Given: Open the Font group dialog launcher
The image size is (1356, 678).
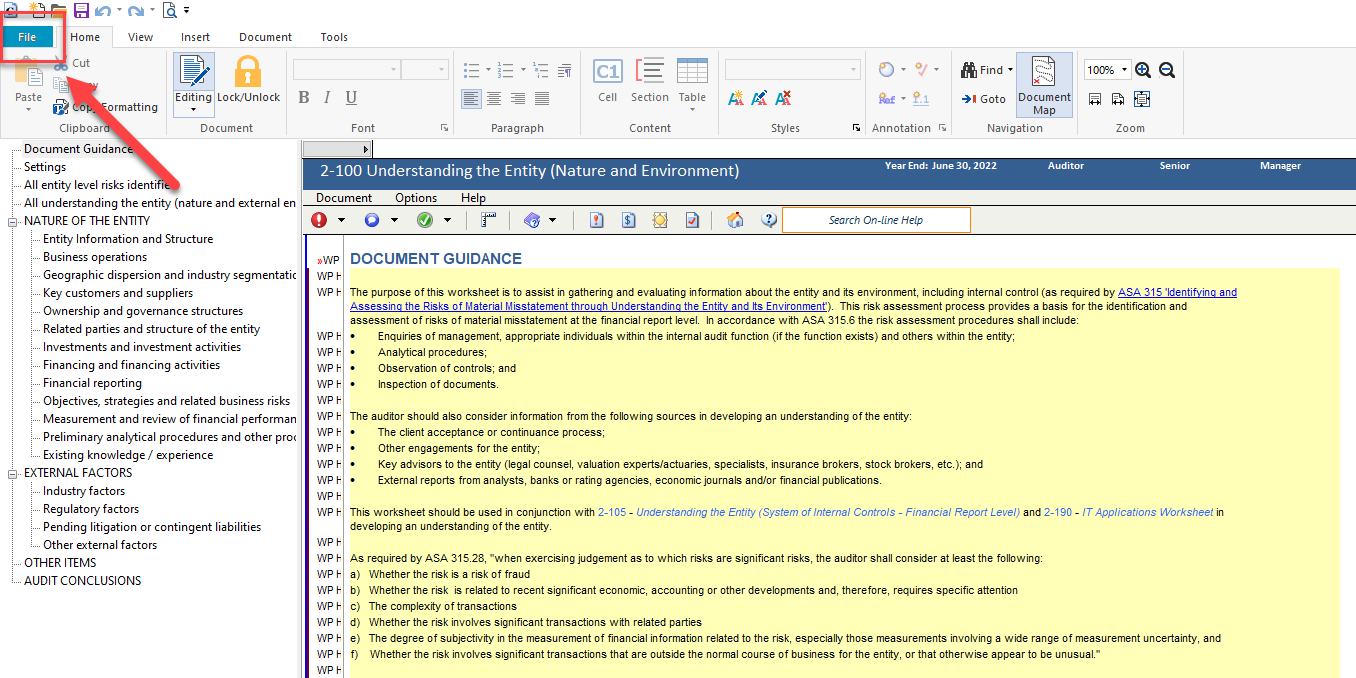Looking at the screenshot, I should pos(444,128).
